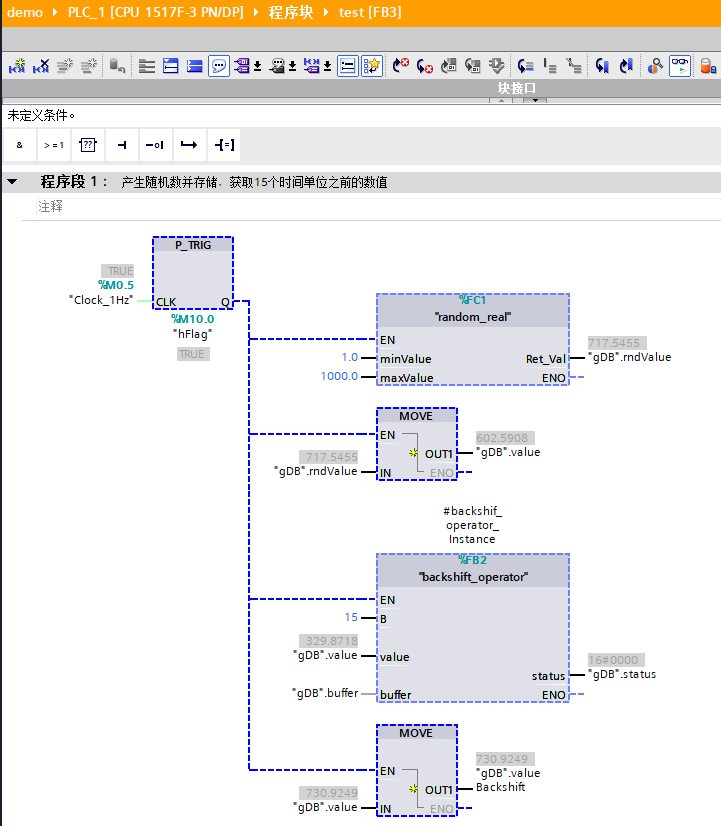Select the %FB2 "backshift_operator" block header
This screenshot has width=721, height=826.
pyautogui.click(x=473, y=569)
